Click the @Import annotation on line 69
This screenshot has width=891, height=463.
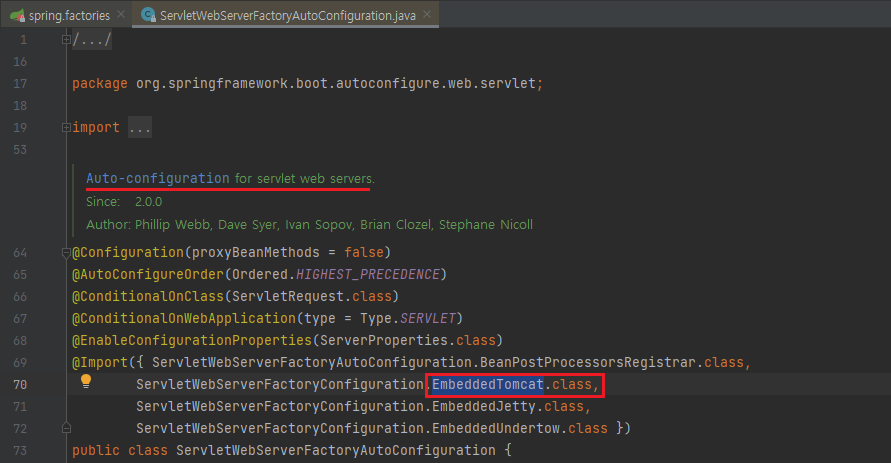click(x=100, y=362)
